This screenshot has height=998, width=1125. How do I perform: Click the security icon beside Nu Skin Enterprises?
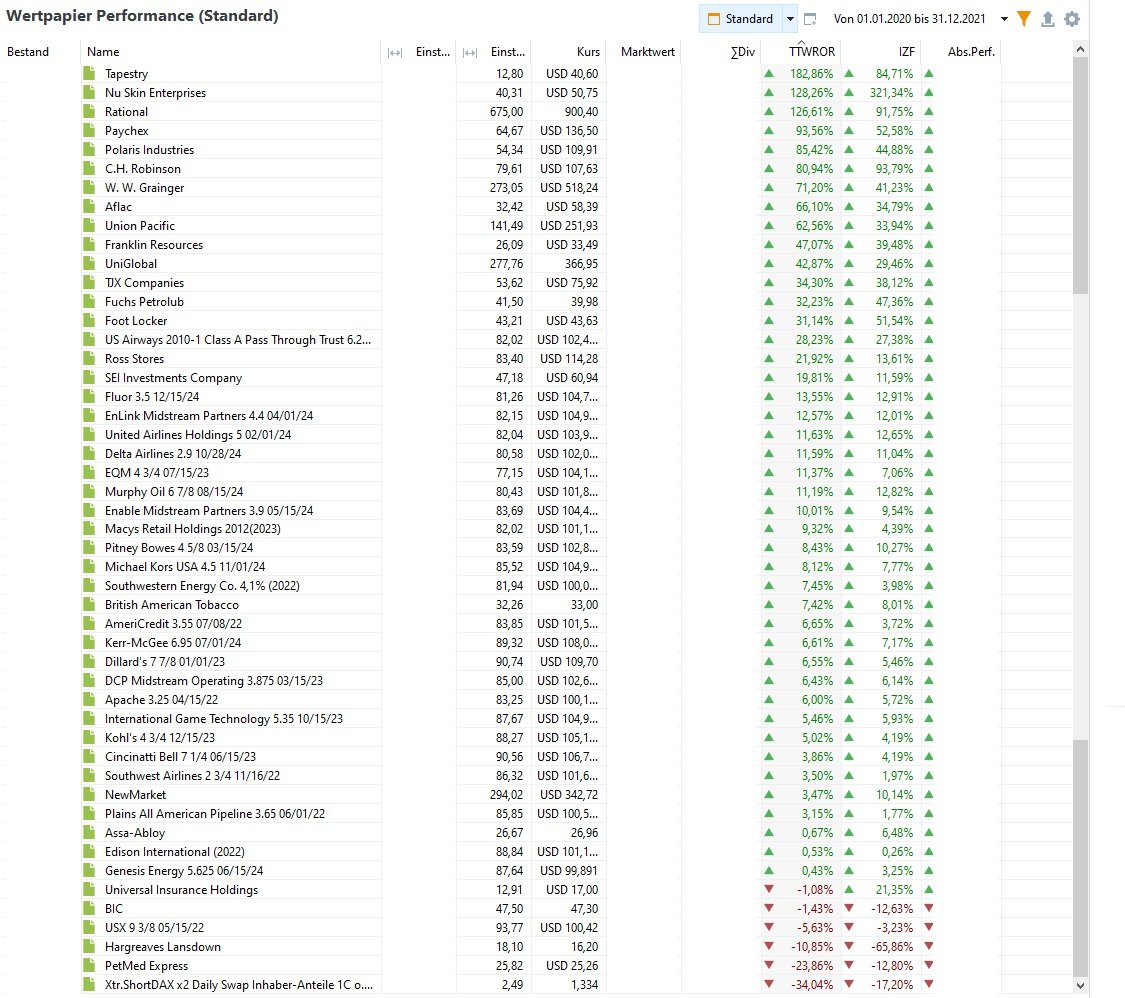89,93
